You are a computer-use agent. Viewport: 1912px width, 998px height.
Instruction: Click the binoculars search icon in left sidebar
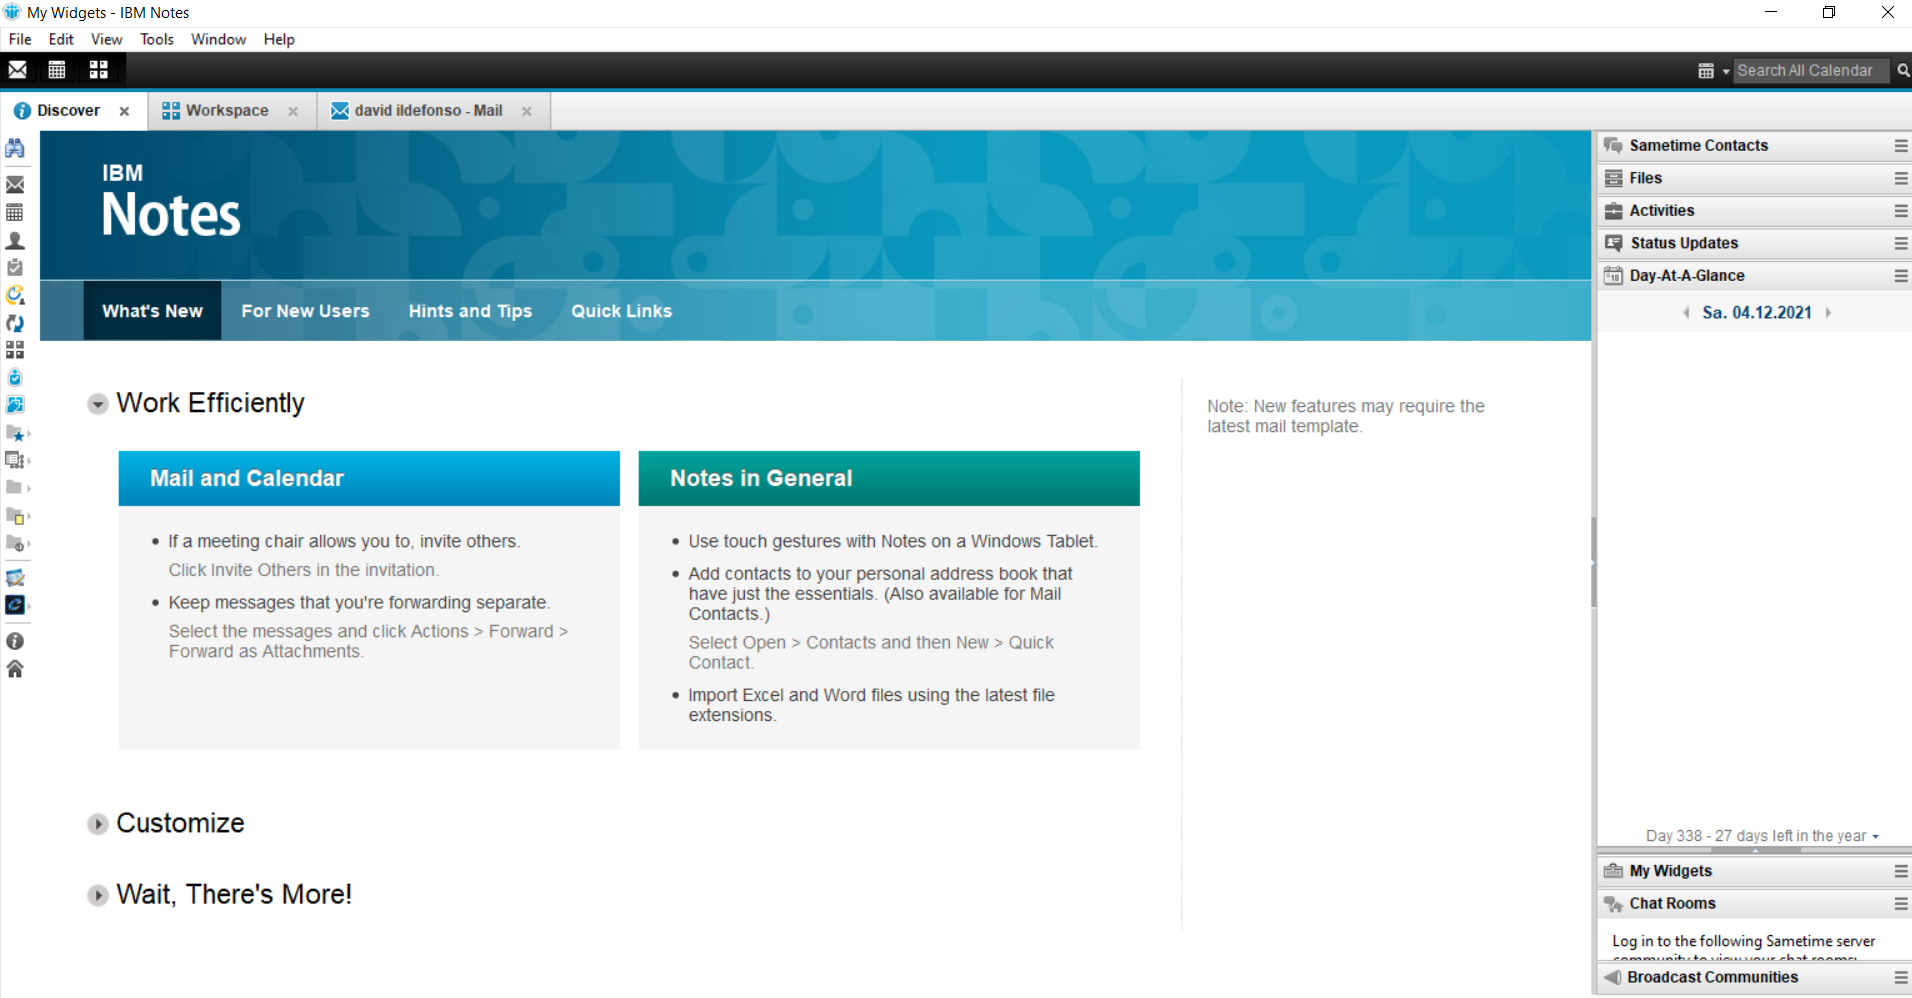pos(15,149)
